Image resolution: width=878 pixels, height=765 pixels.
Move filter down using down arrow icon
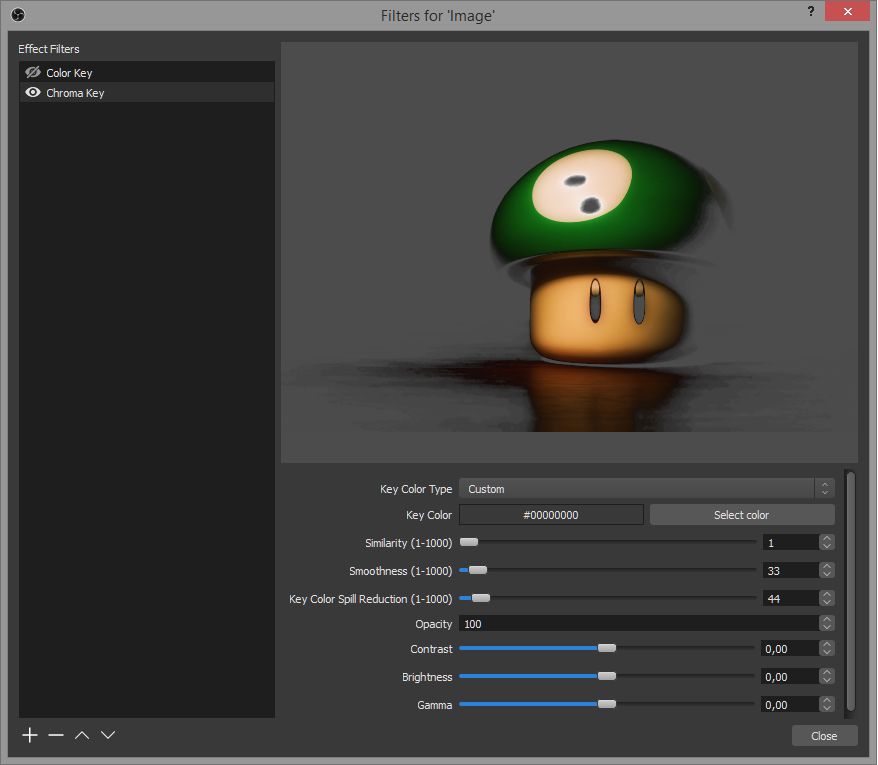[107, 735]
